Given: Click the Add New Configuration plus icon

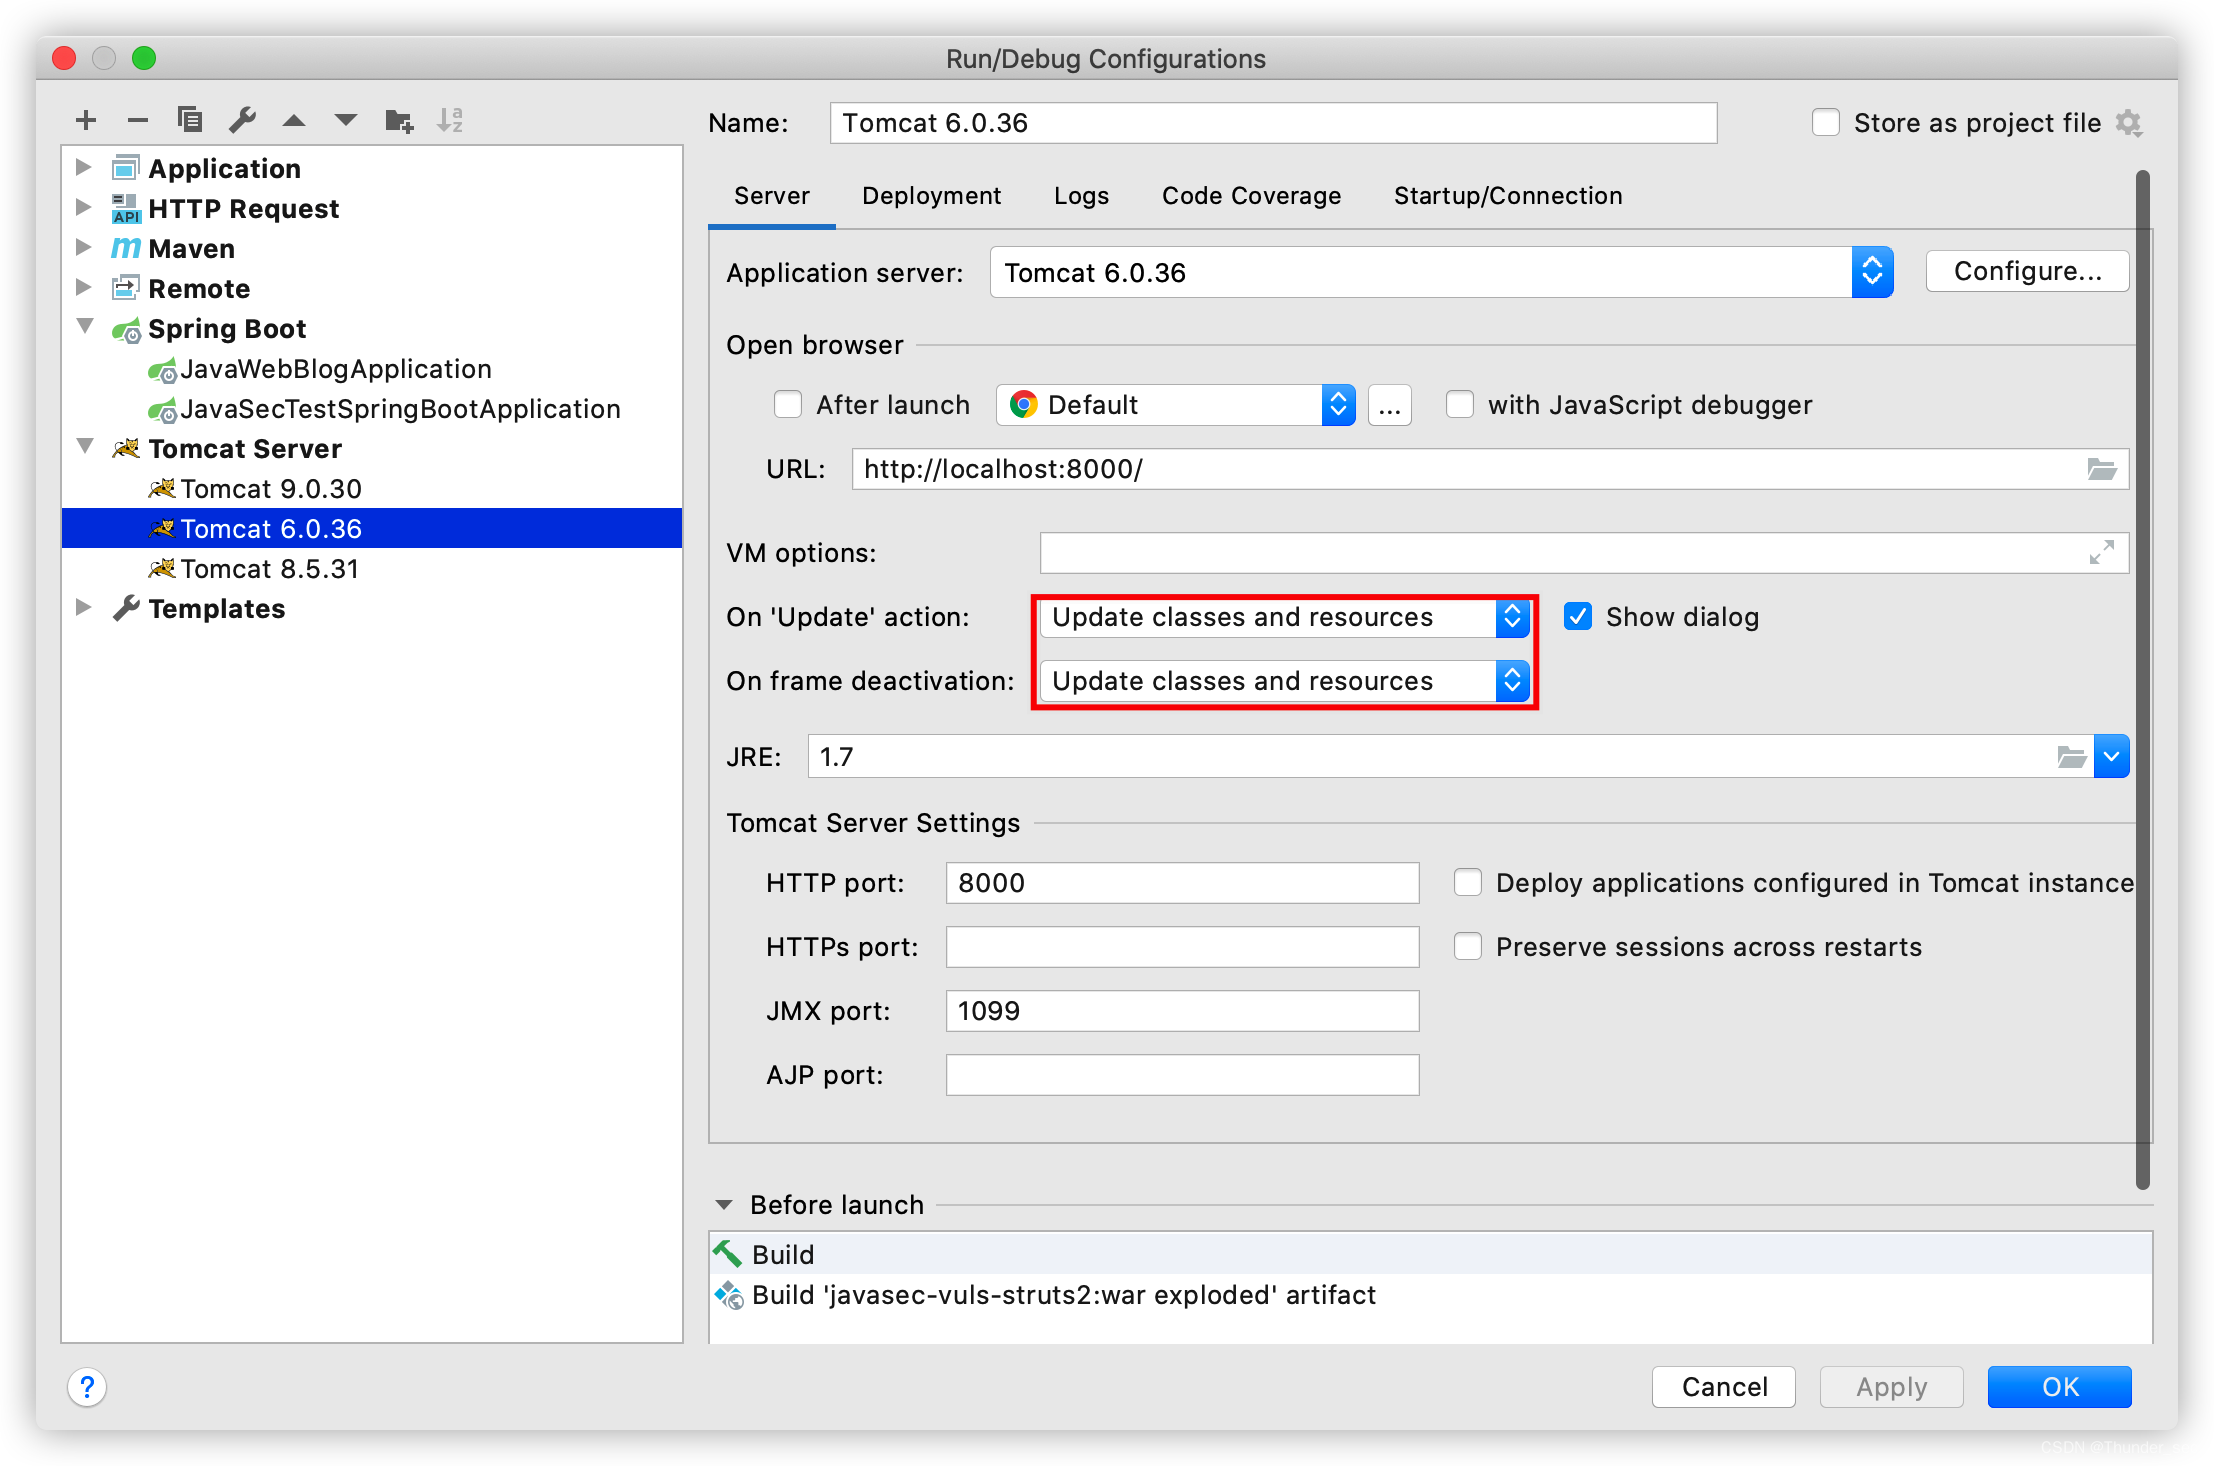Looking at the screenshot, I should [86, 121].
